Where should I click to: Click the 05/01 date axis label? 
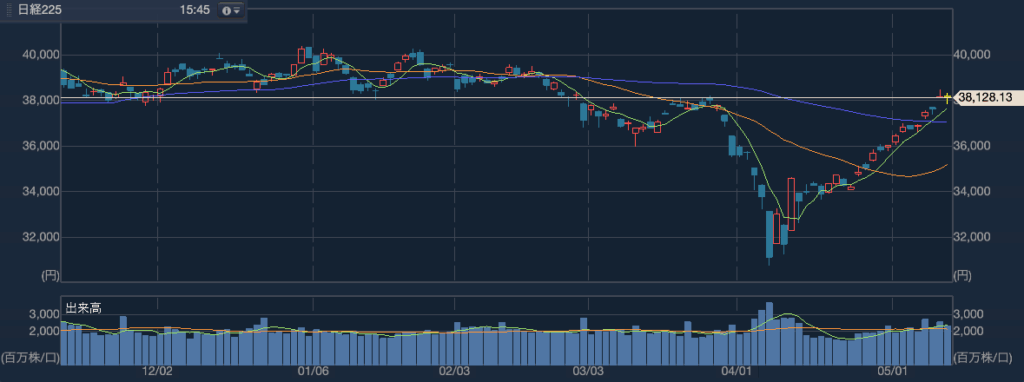(x=893, y=372)
